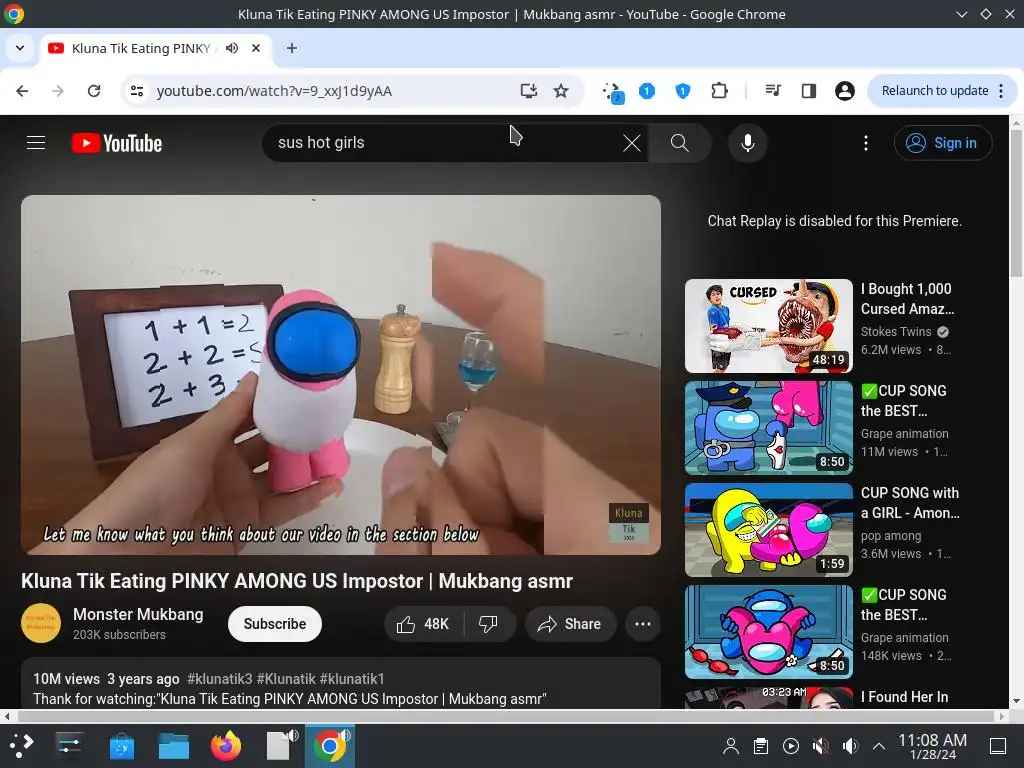The image size is (1024, 768).
Task: Open Chrome profile avatar
Action: point(844,91)
